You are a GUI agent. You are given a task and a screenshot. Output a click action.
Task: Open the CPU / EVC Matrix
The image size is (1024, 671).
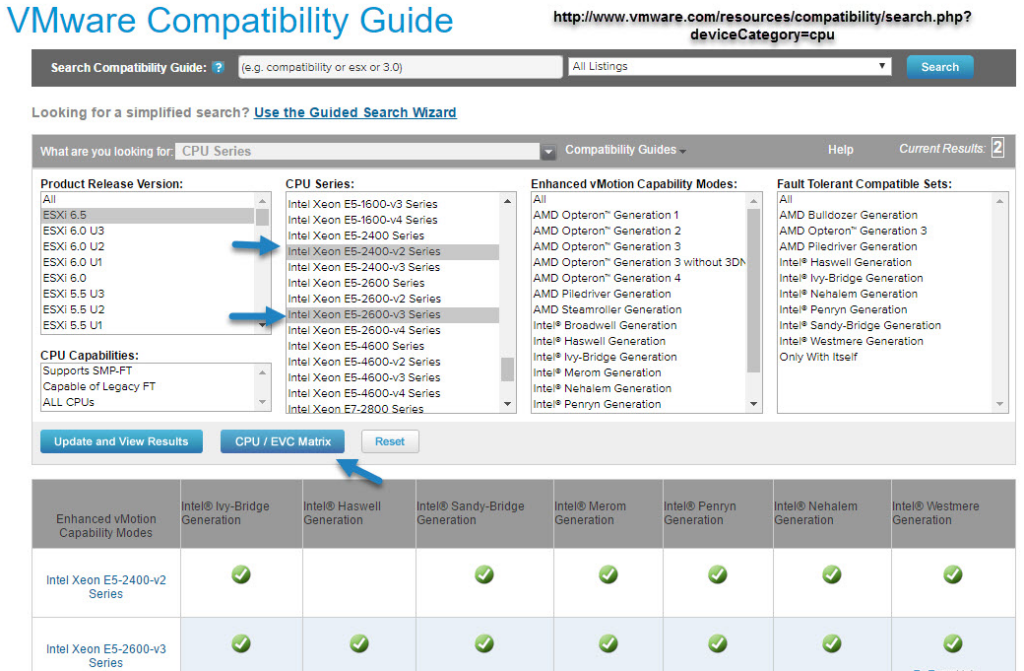282,442
